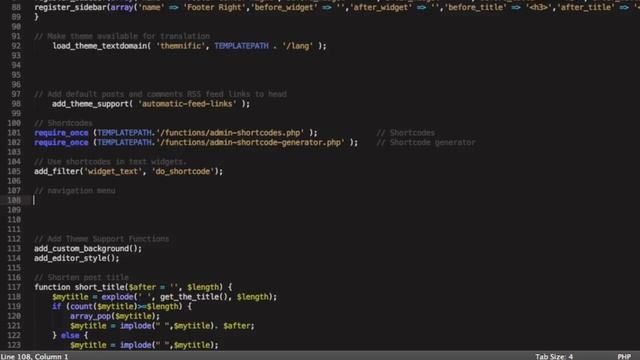The width and height of the screenshot is (640, 360).
Task: Click line number 117 in the gutter
Action: point(14,287)
